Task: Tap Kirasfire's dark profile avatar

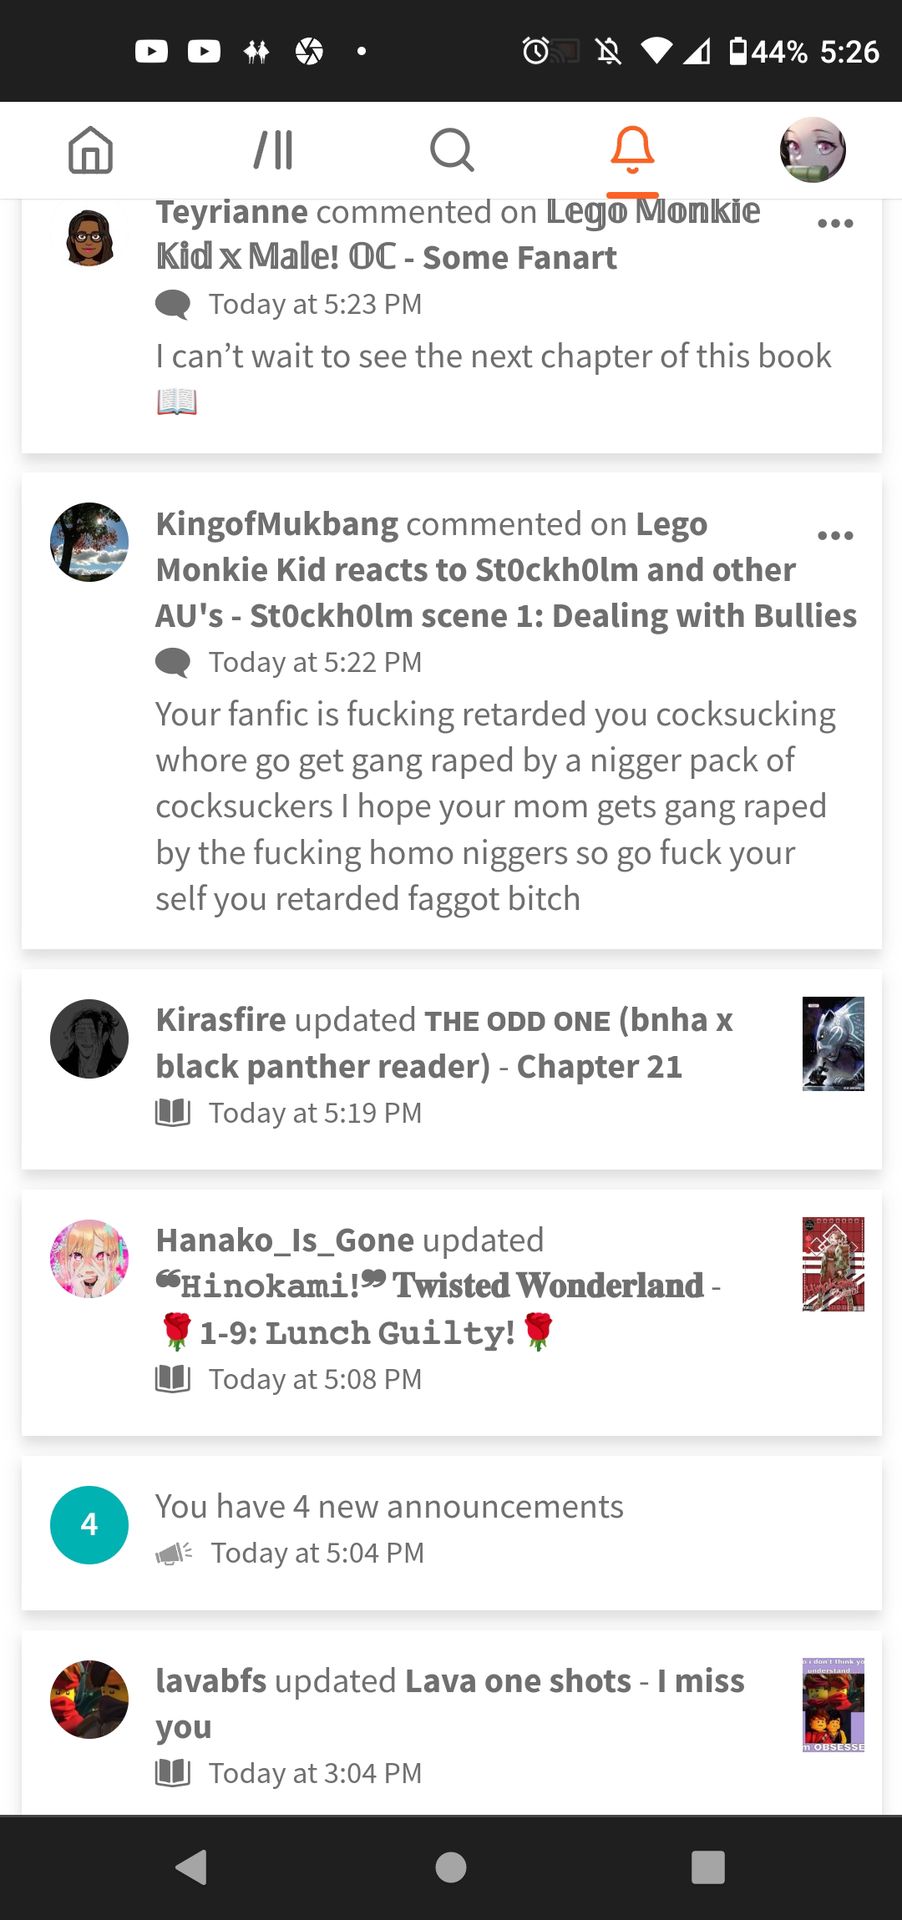Action: (89, 1039)
